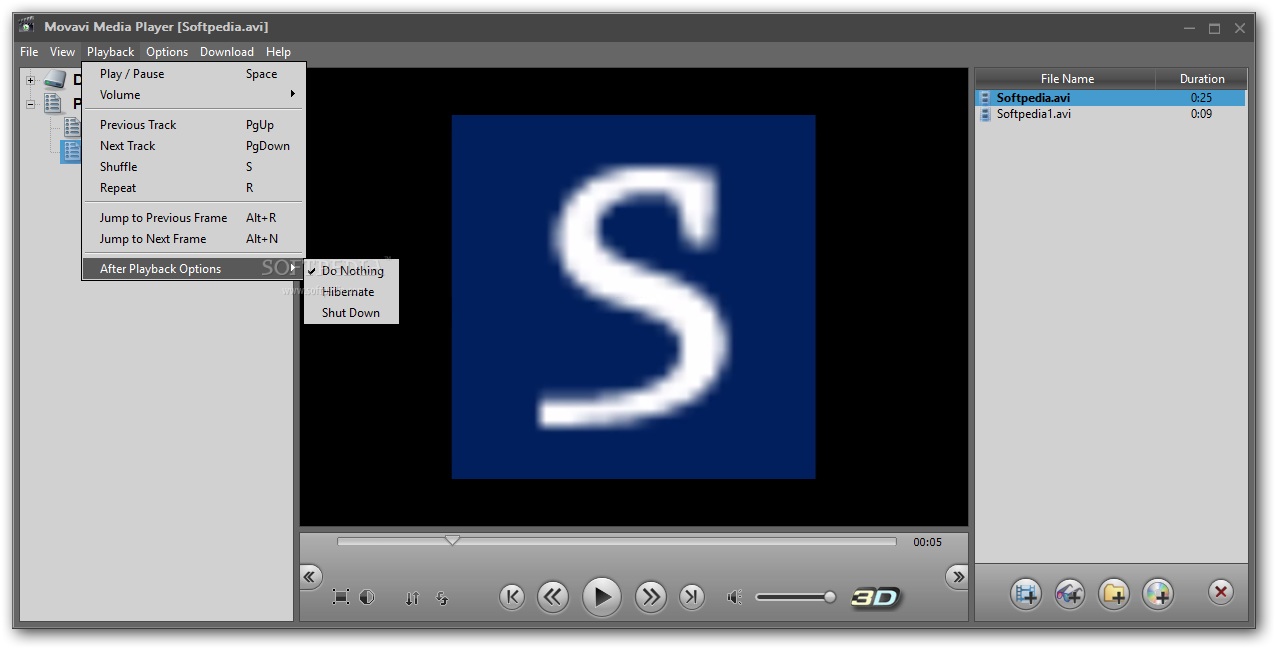Image resolution: width=1276 pixels, height=649 pixels.
Task: Click the 00:05 elapsed time readout
Action: pyautogui.click(x=927, y=542)
